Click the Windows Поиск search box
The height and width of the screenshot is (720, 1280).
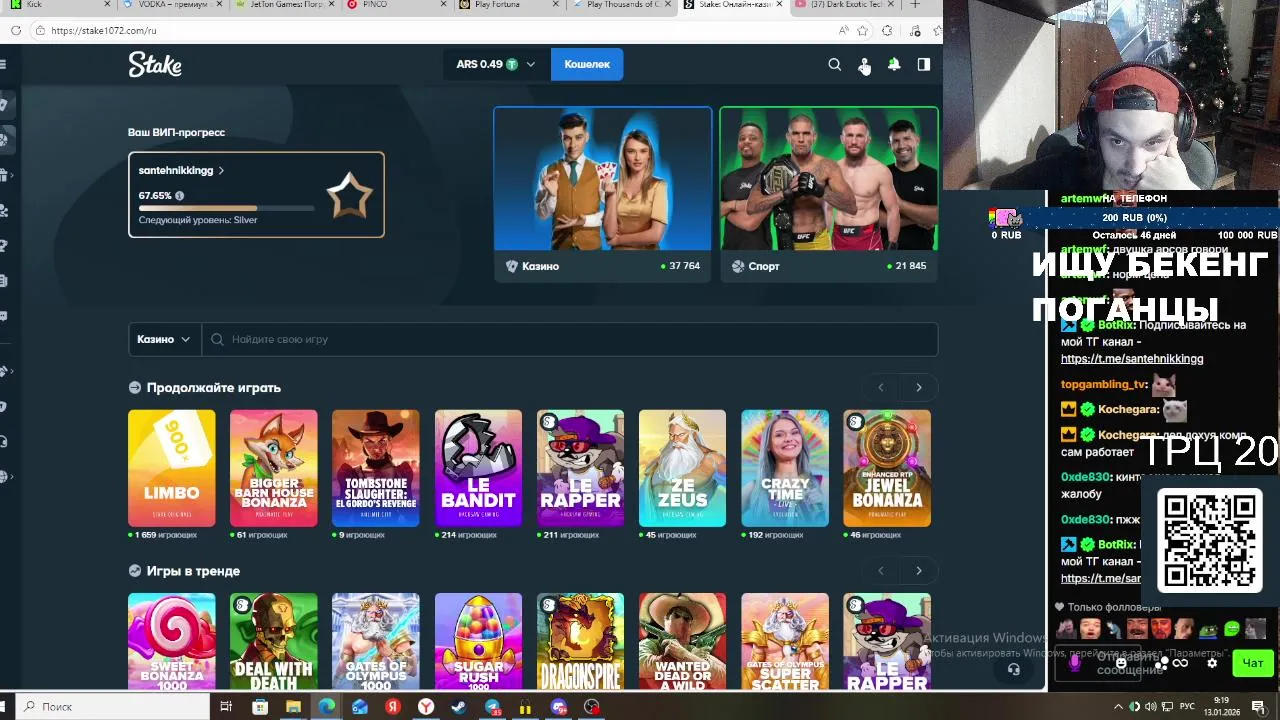[x=110, y=707]
